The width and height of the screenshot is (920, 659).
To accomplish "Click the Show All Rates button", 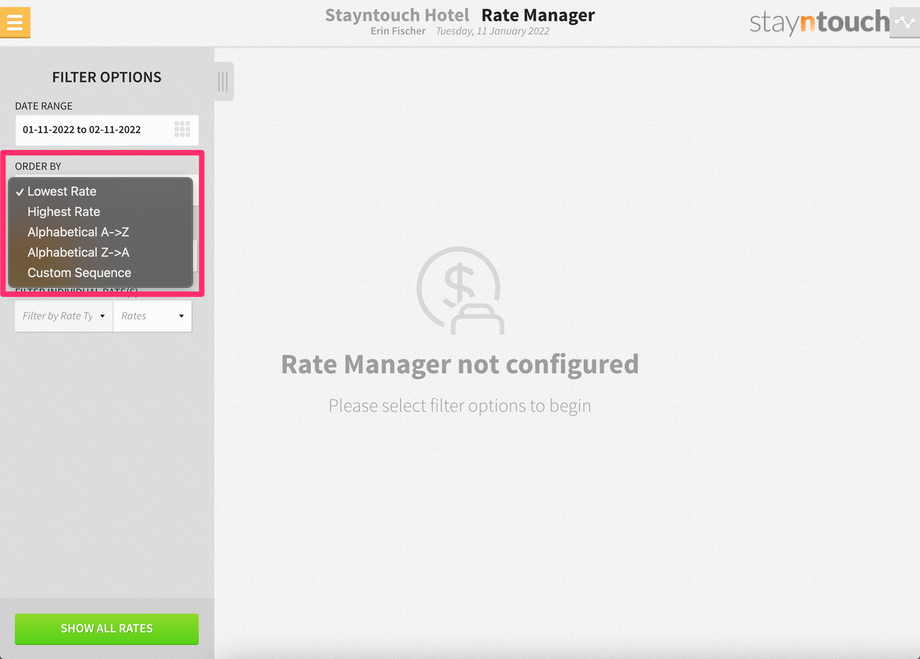I will [107, 629].
